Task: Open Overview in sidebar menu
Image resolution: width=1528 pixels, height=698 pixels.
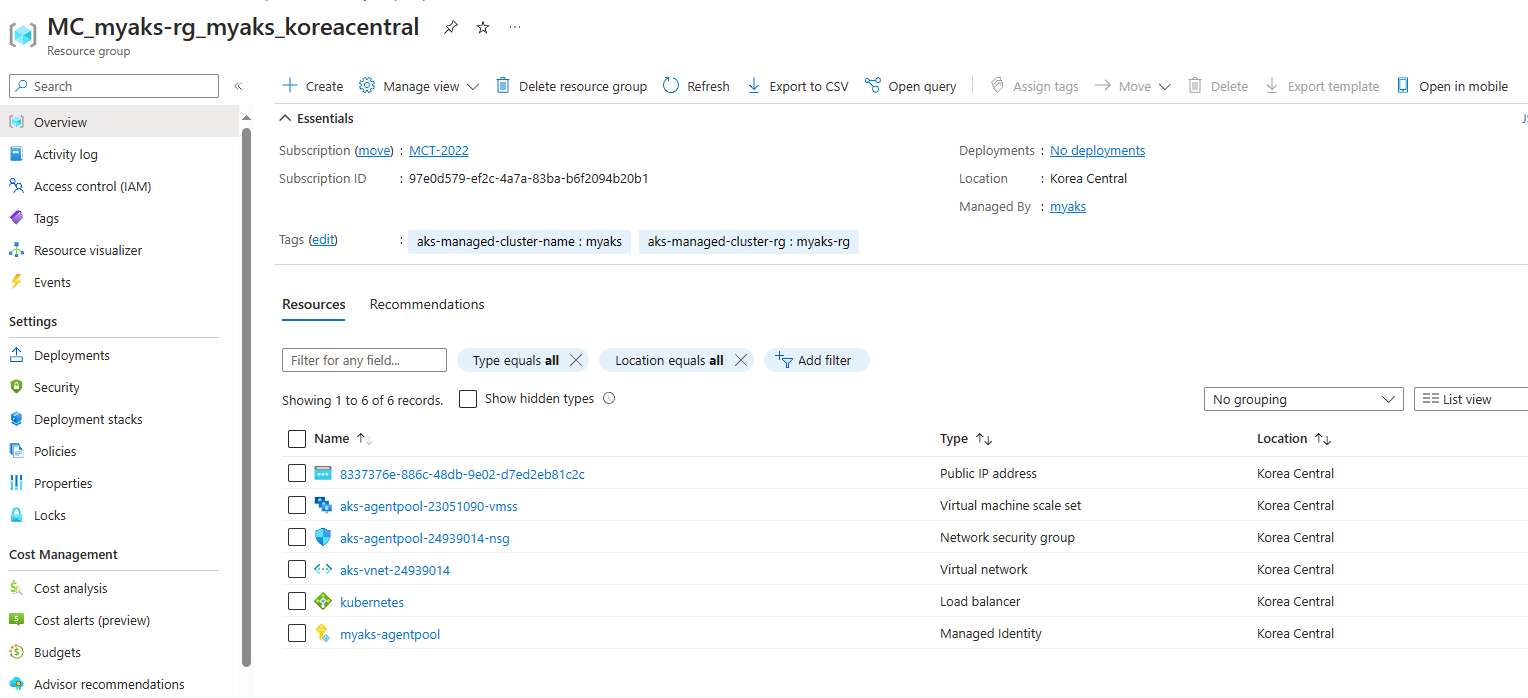Action: click(120, 122)
